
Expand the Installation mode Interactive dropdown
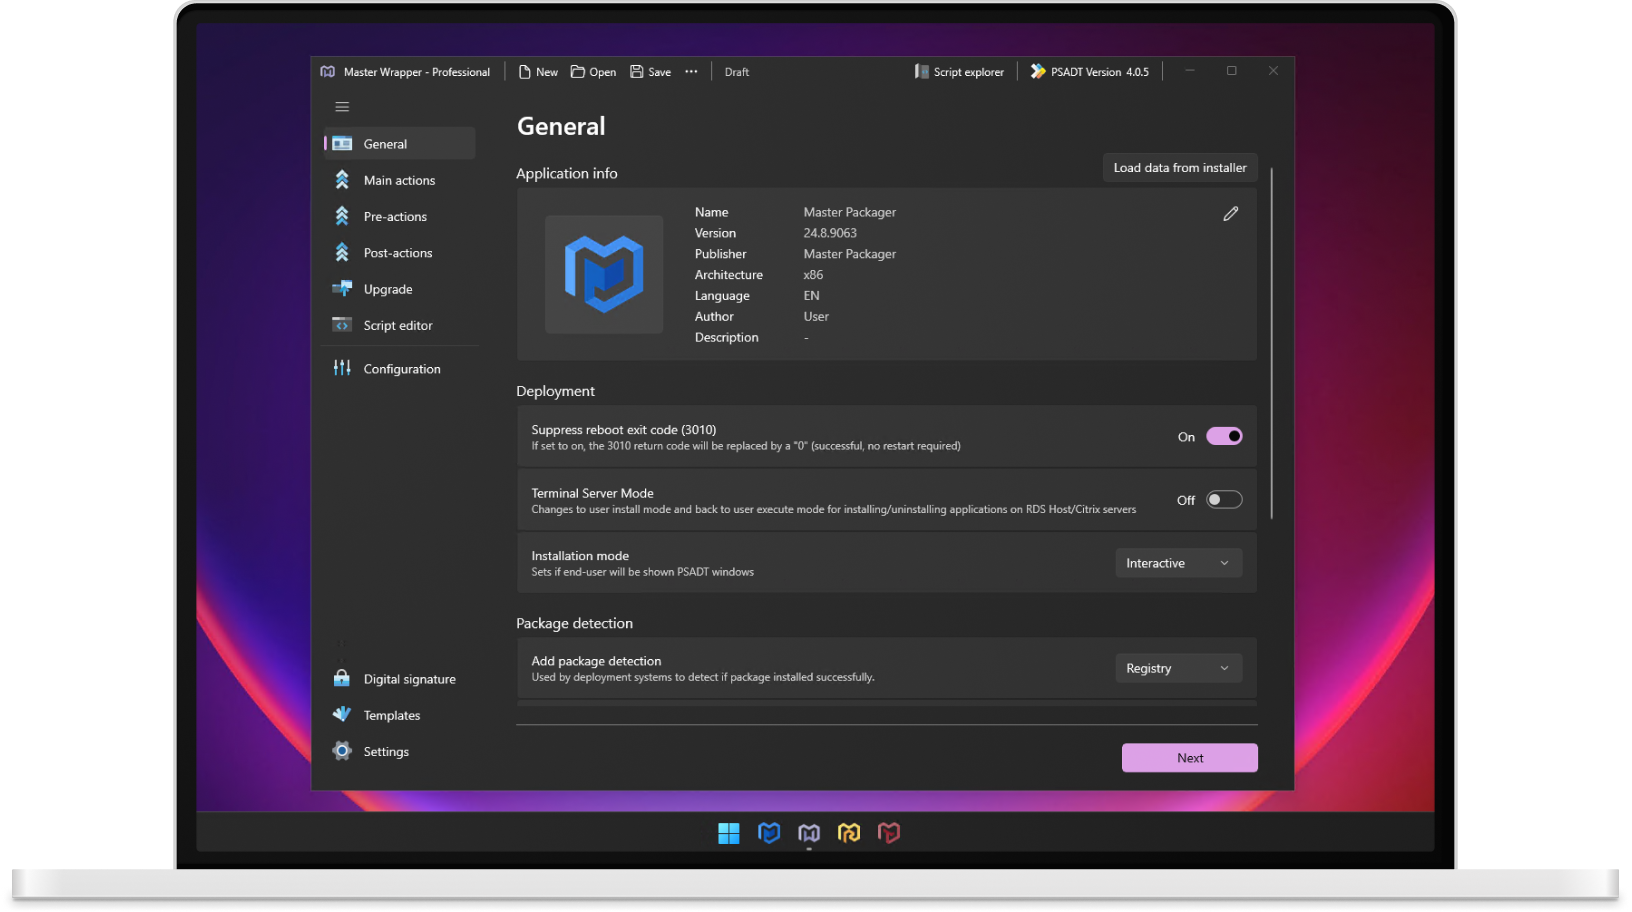tap(1178, 563)
